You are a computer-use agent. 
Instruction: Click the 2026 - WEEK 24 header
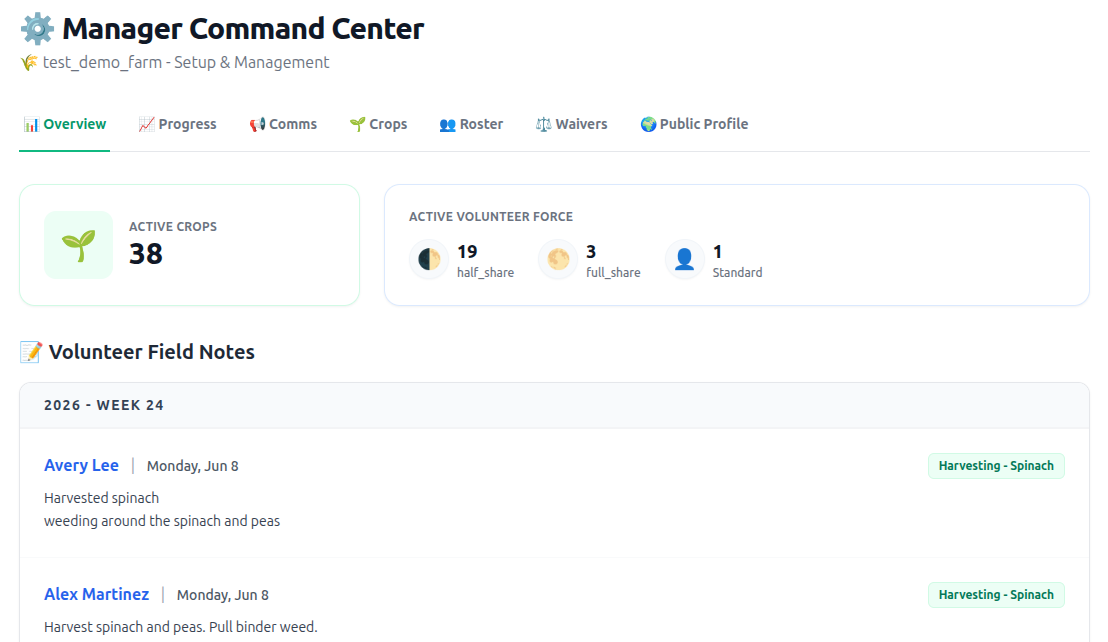coord(104,405)
